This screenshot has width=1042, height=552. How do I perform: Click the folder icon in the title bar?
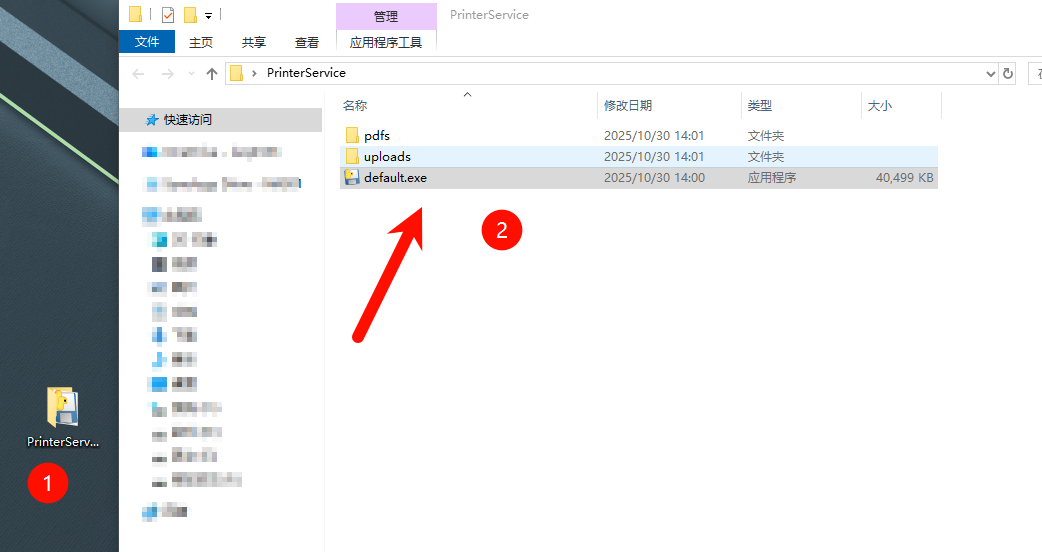pyautogui.click(x=136, y=14)
